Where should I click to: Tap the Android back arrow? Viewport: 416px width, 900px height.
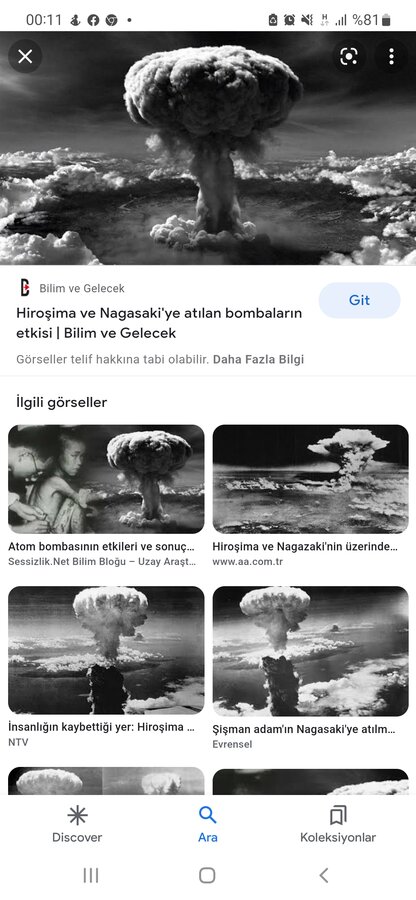pyautogui.click(x=324, y=875)
